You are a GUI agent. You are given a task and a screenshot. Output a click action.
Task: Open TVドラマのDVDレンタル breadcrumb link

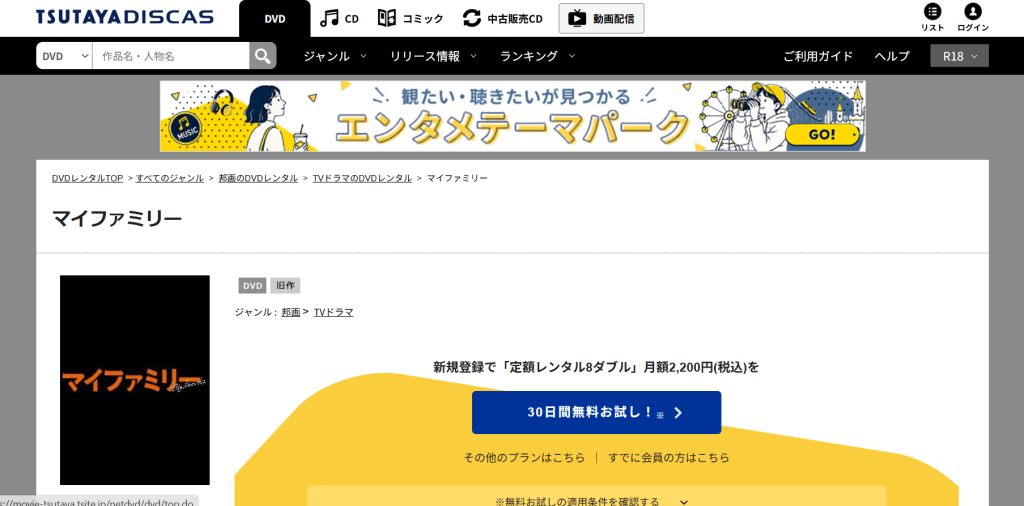[362, 178]
